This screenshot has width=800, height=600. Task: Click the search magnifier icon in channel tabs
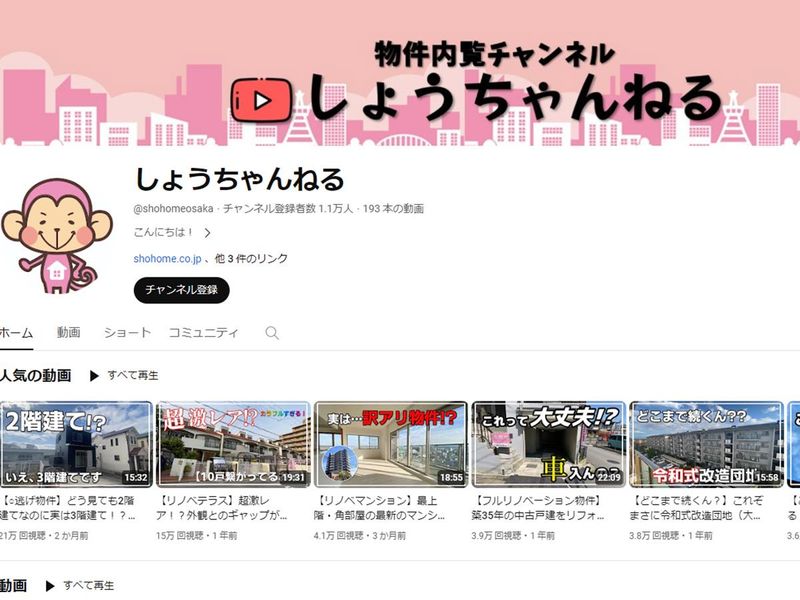(272, 333)
